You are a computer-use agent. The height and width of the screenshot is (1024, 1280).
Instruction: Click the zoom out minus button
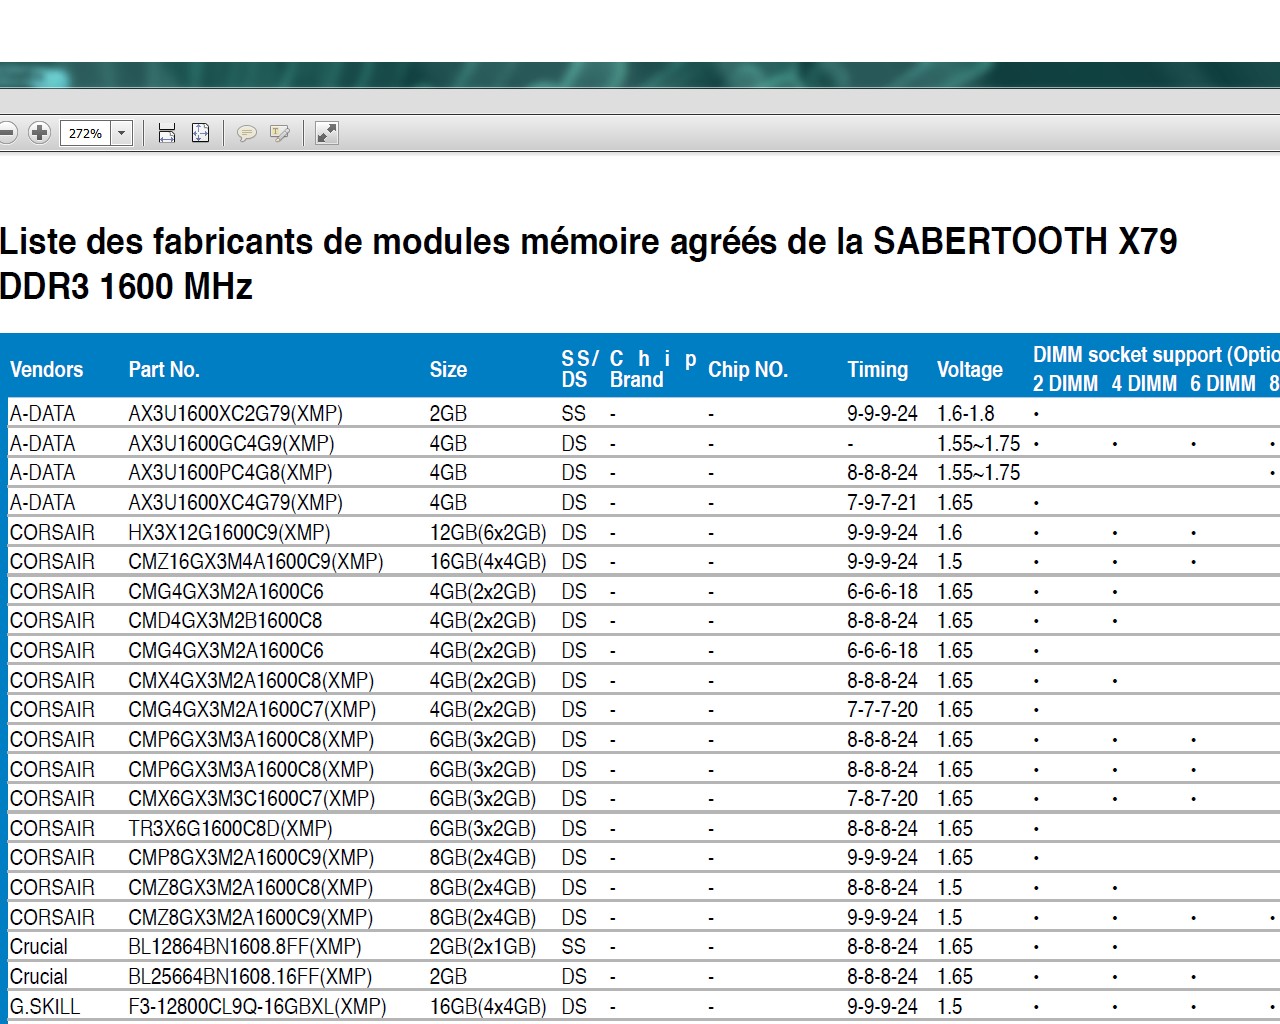(x=7, y=132)
